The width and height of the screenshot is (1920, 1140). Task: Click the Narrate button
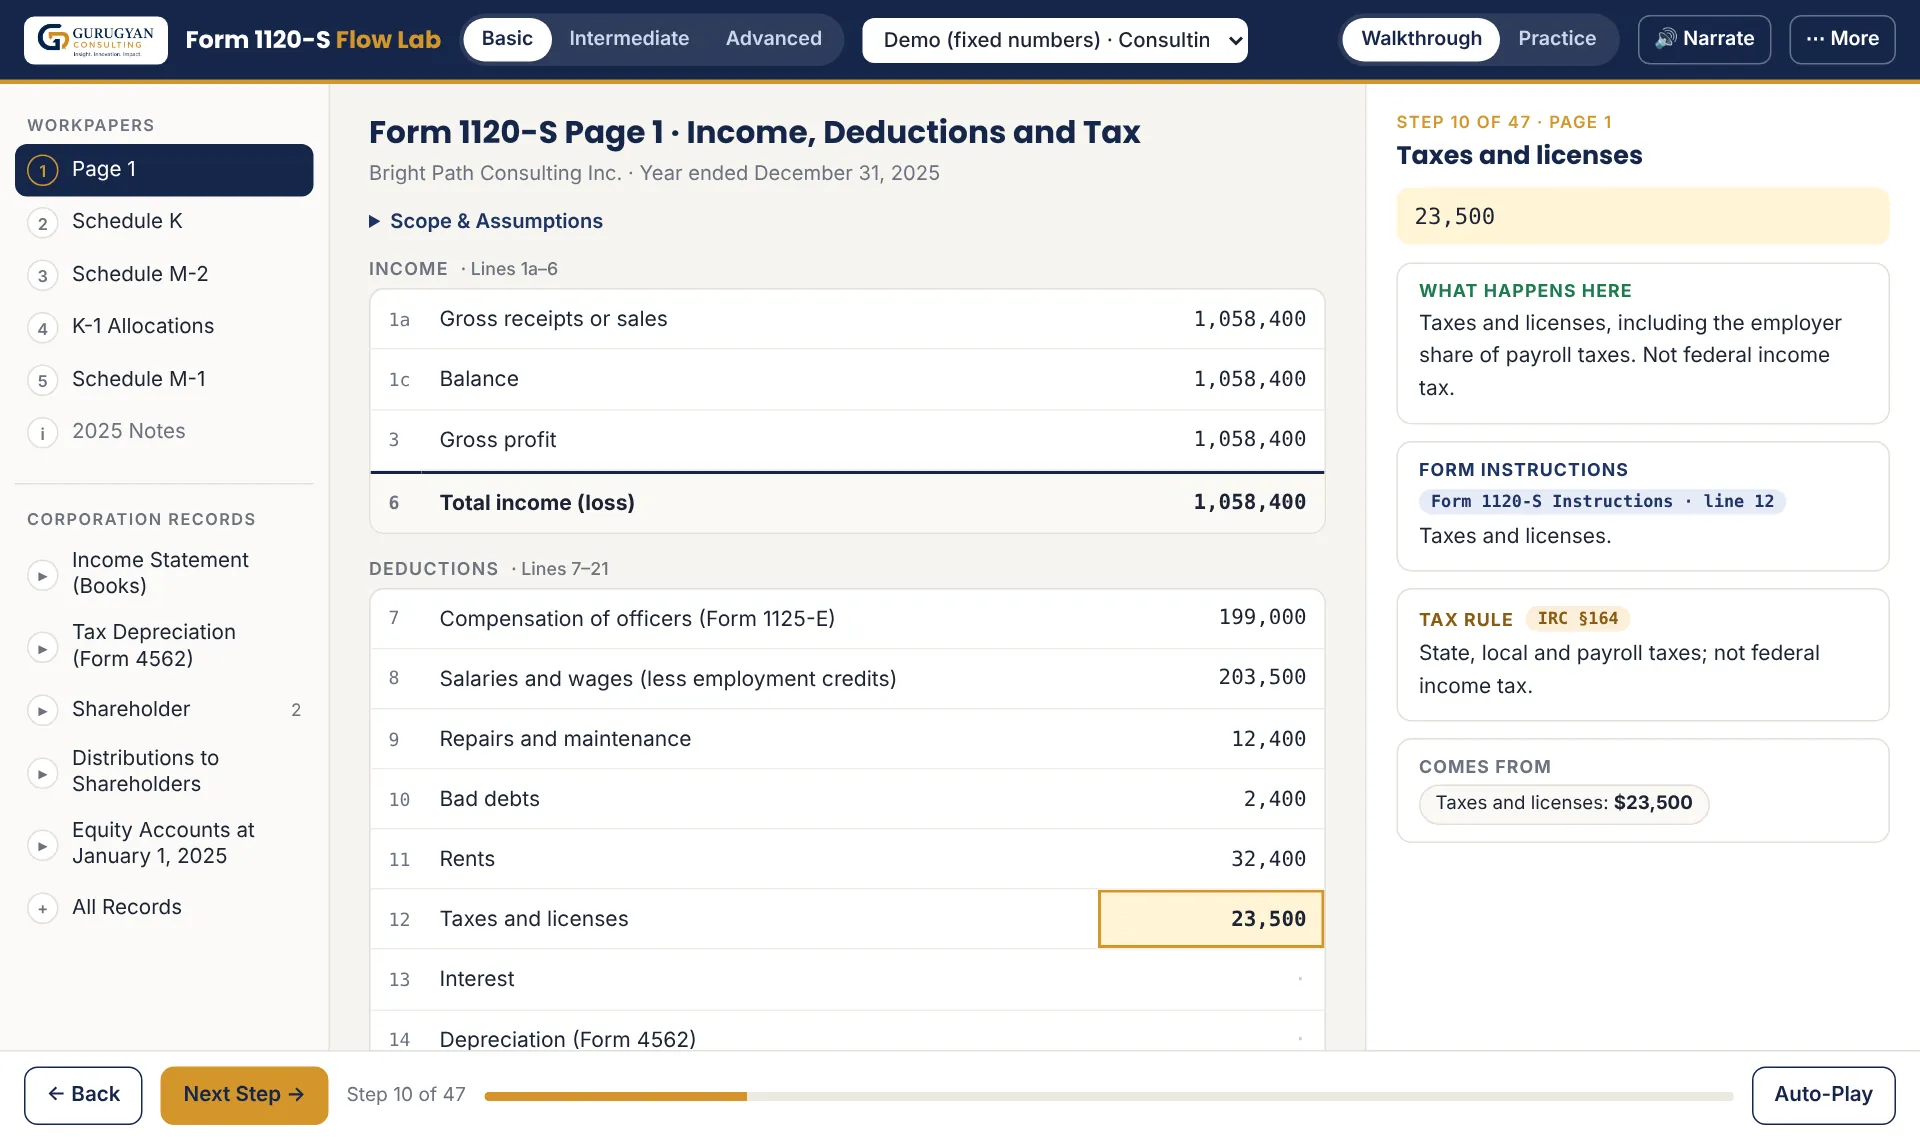tap(1704, 40)
